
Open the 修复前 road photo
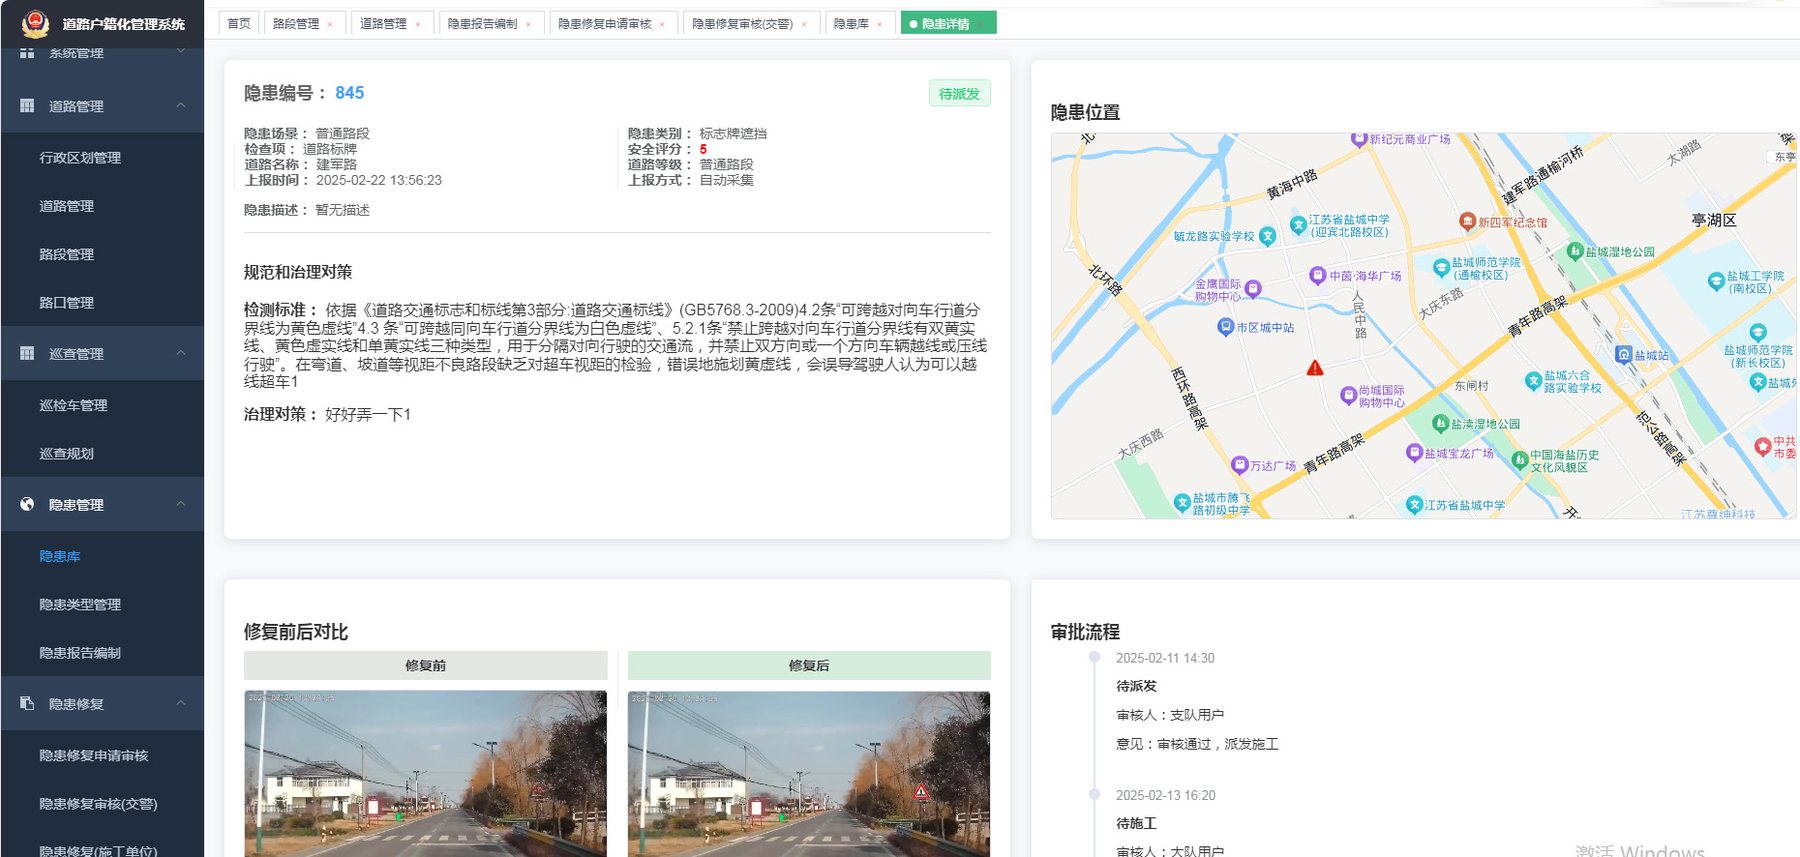click(425, 773)
